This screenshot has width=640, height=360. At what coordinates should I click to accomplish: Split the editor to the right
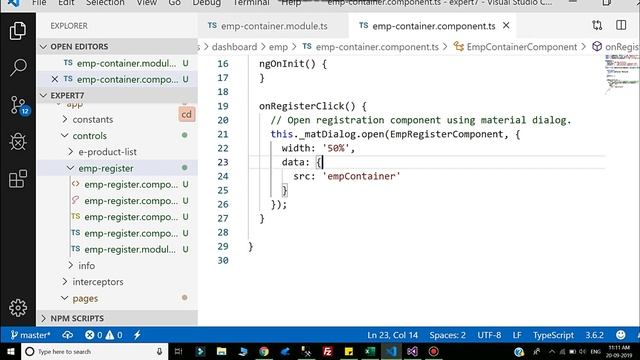click(621, 25)
